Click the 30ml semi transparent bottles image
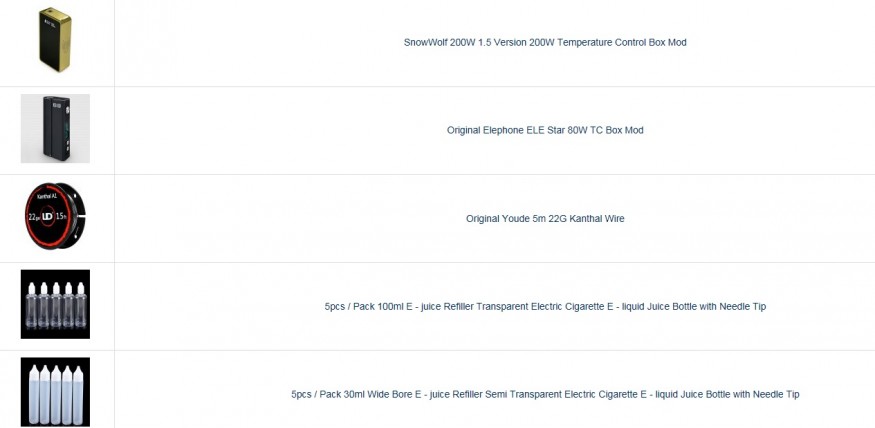875x428 pixels. pyautogui.click(x=55, y=392)
